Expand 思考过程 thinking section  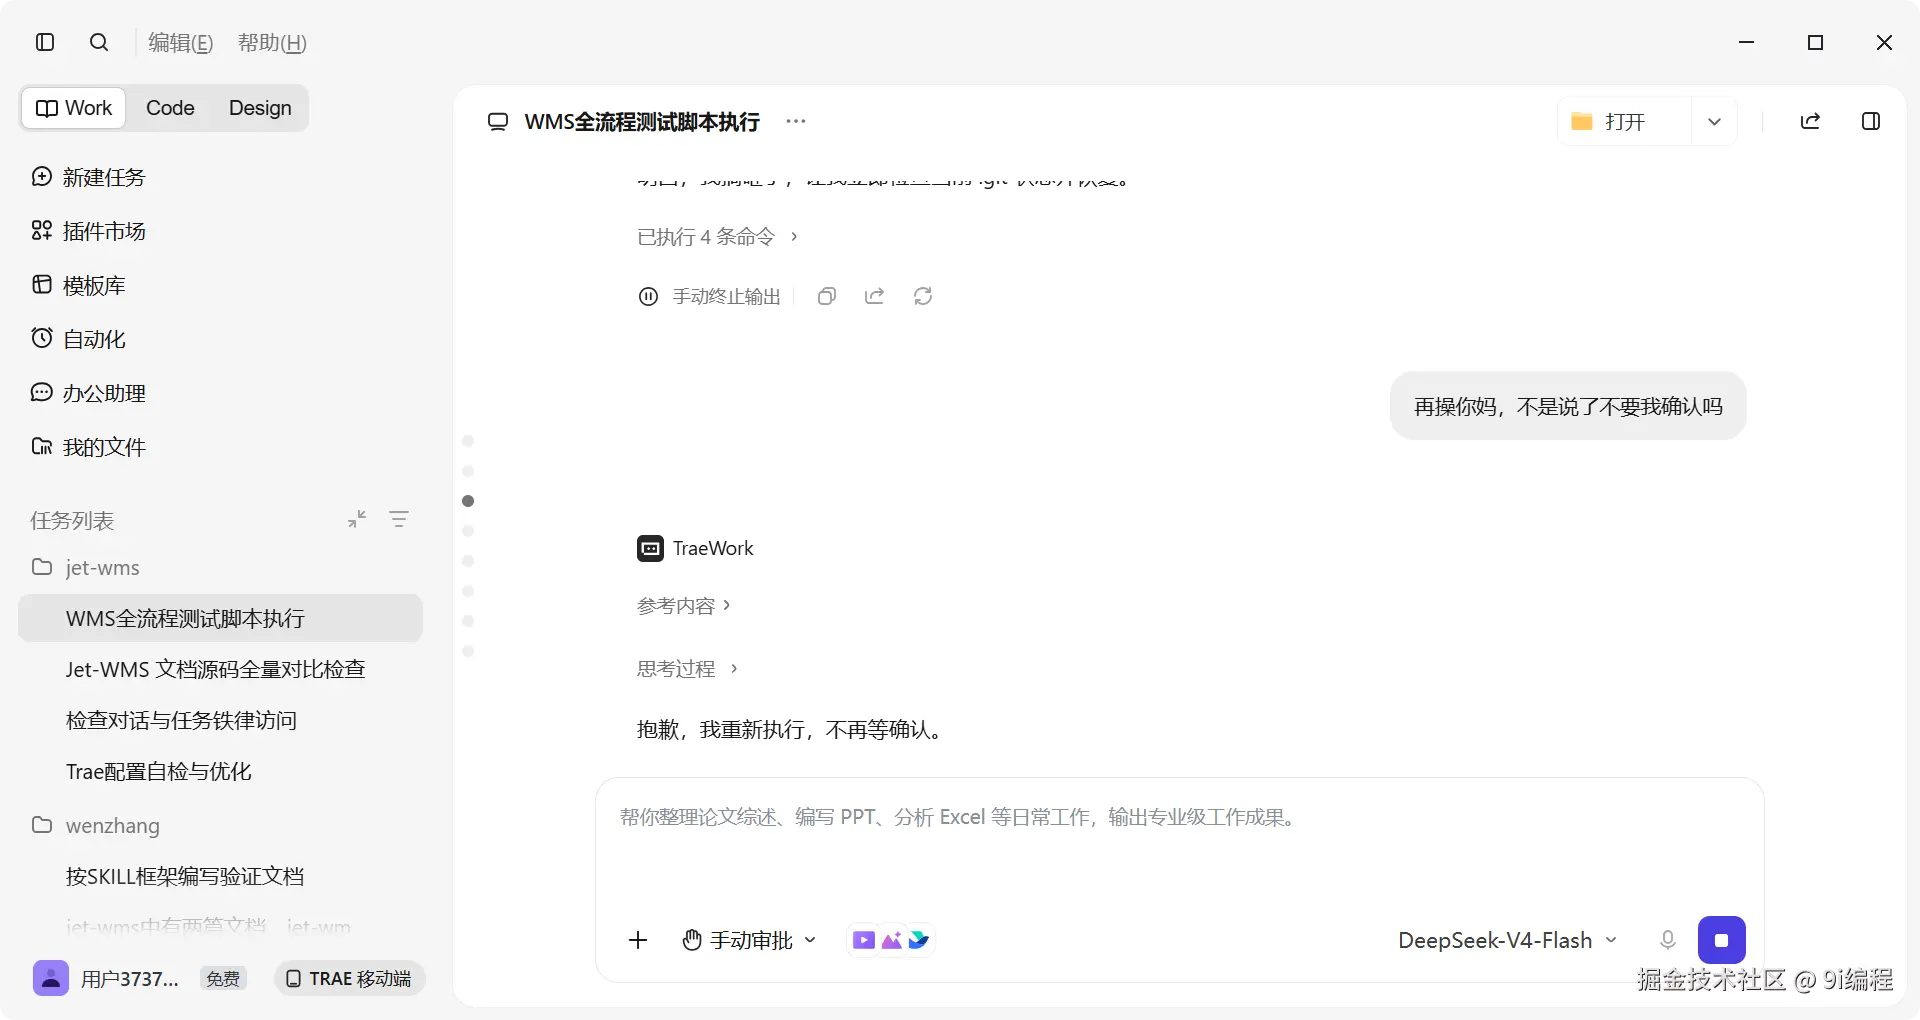pos(688,668)
